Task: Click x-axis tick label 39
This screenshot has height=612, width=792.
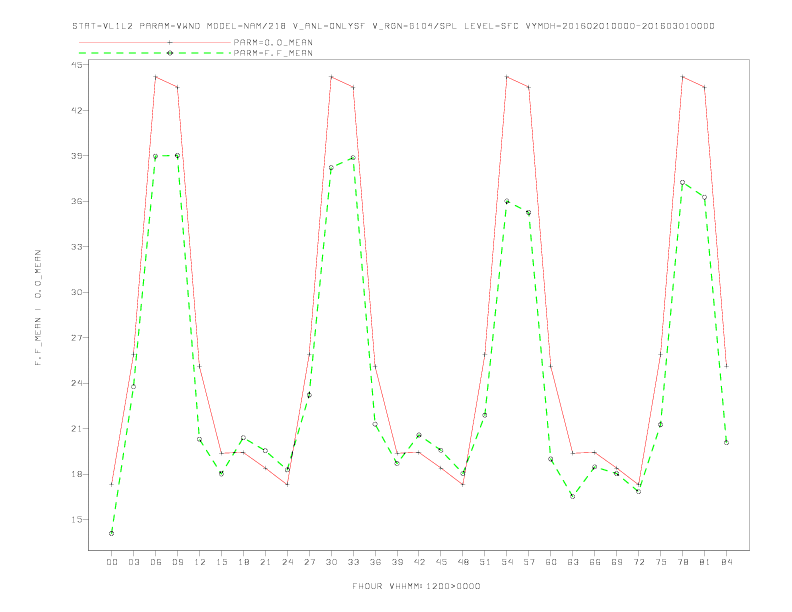Action: click(397, 562)
